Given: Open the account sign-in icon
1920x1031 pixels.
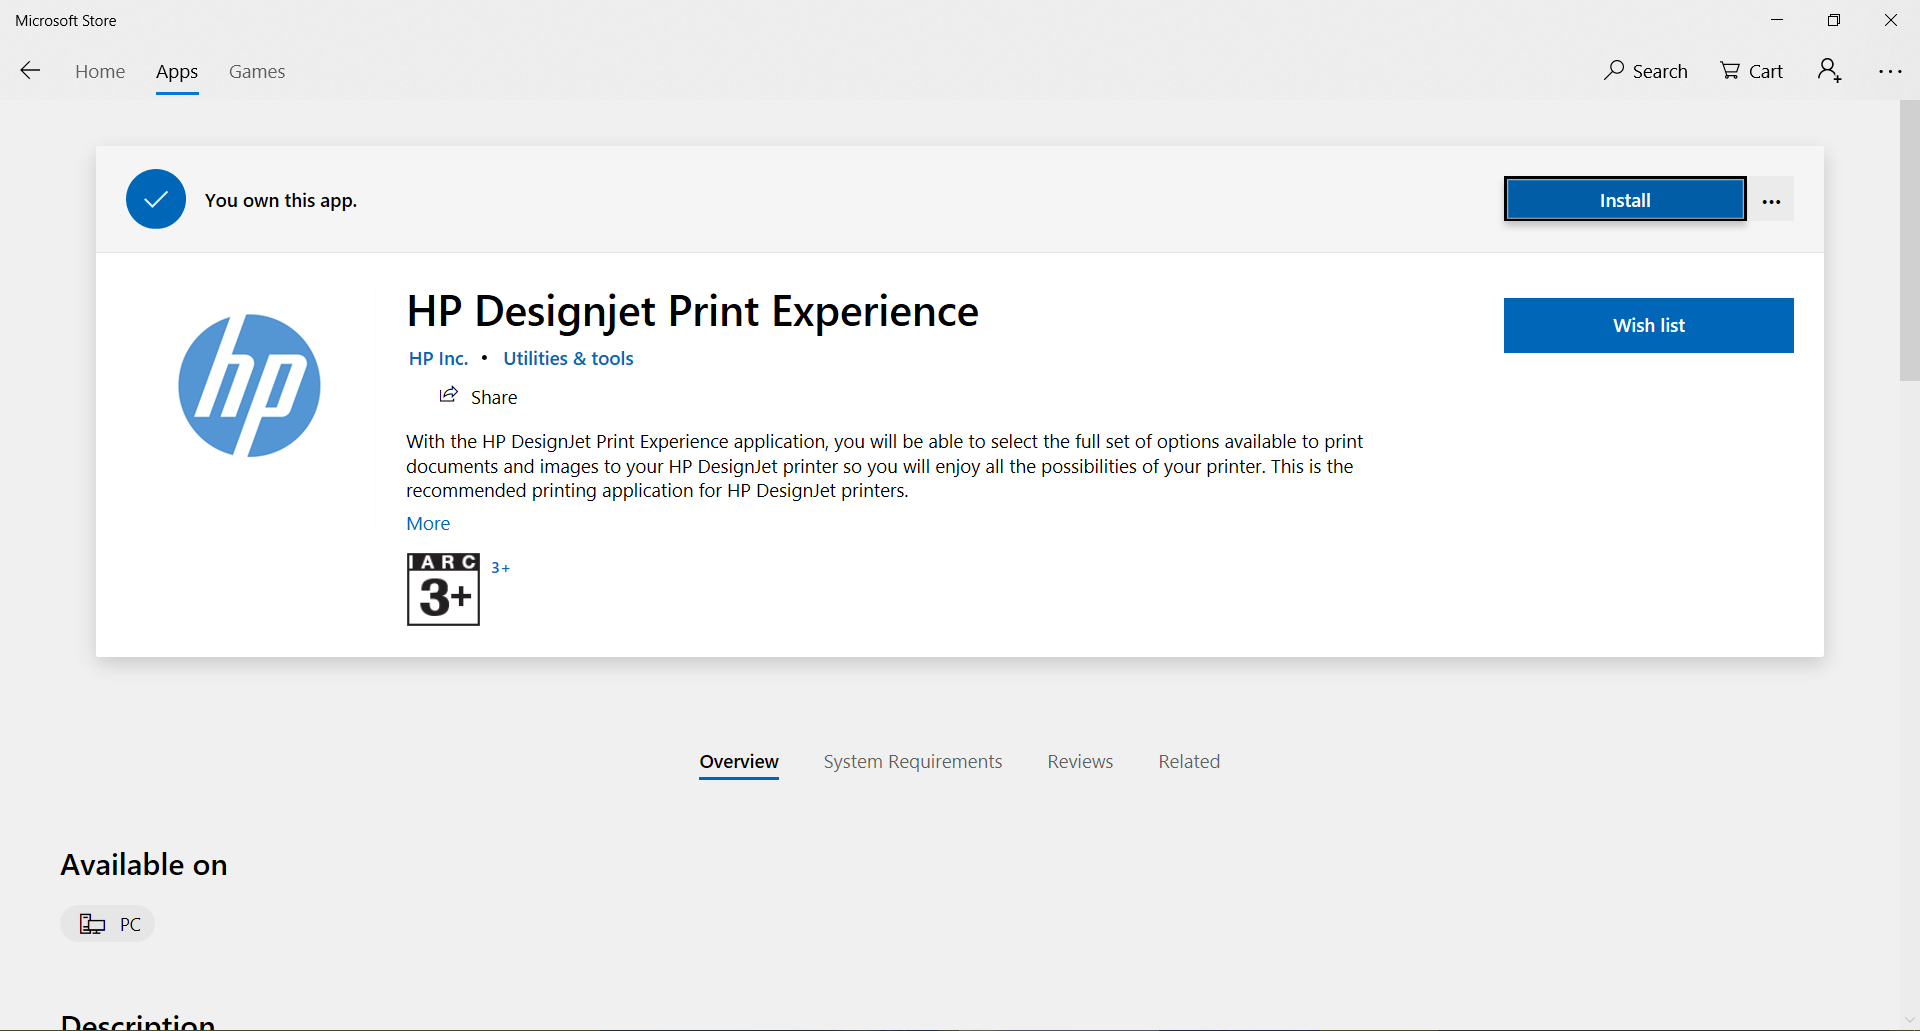Looking at the screenshot, I should (x=1829, y=70).
